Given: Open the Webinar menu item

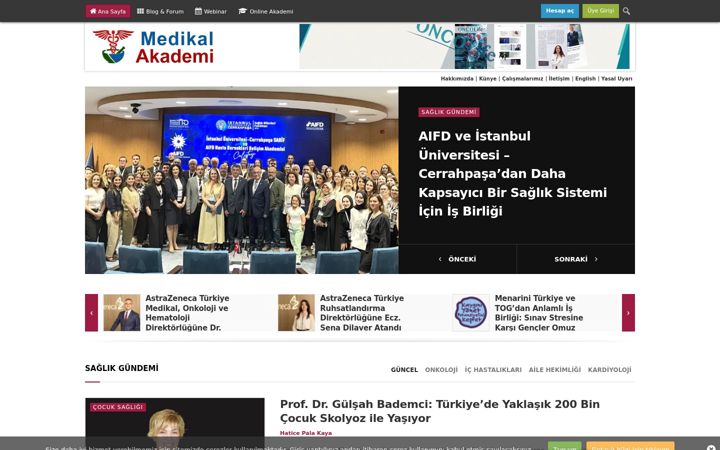Looking at the screenshot, I should coord(211,11).
